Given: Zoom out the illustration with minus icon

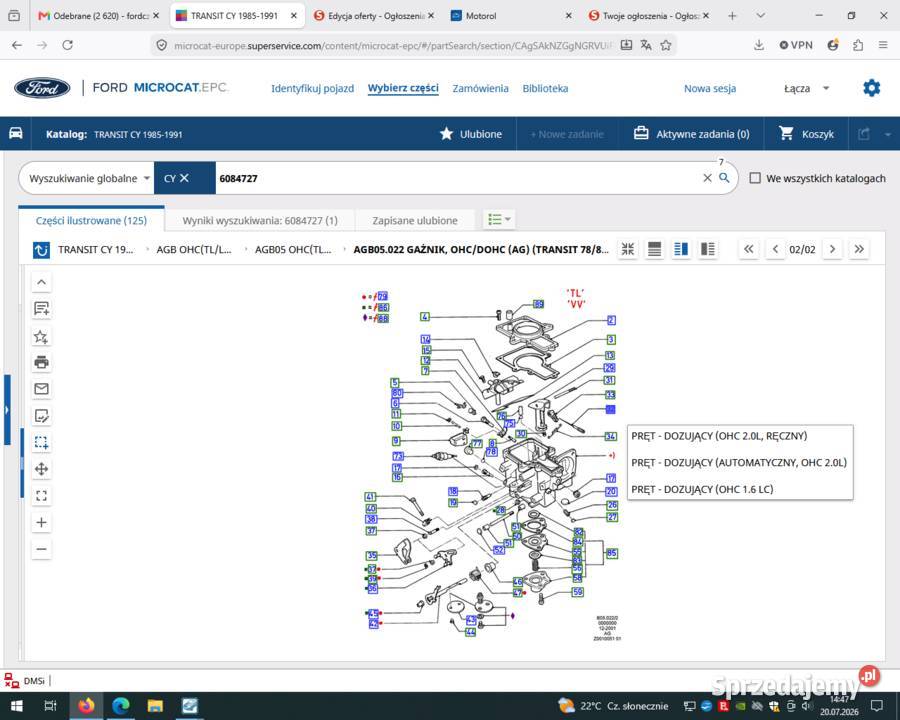Looking at the screenshot, I should tap(41, 549).
